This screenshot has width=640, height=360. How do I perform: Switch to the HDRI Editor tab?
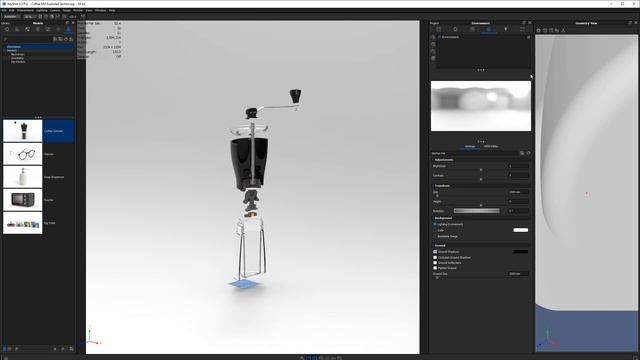click(x=491, y=146)
